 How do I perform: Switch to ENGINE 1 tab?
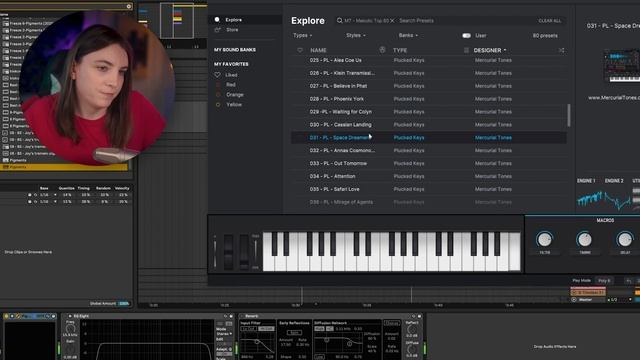(586, 181)
